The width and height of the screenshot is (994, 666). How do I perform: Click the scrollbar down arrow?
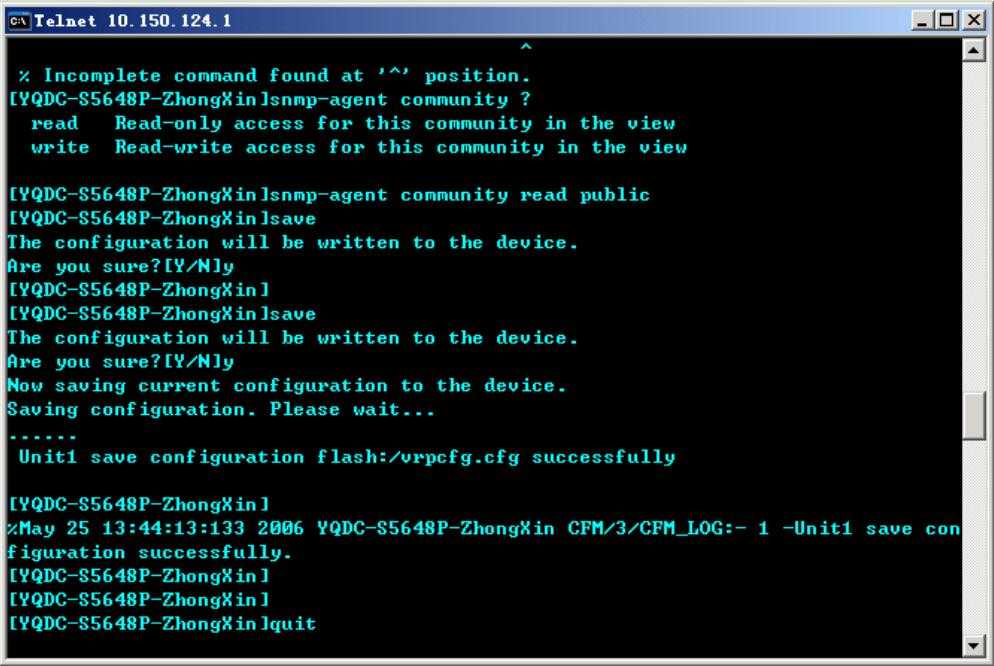973,646
